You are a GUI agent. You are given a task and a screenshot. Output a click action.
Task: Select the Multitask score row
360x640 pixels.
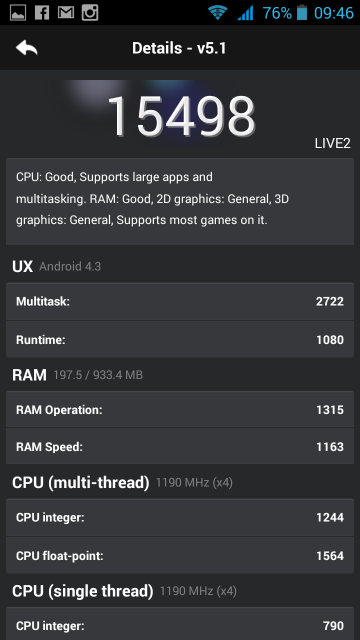pyautogui.click(x=180, y=302)
